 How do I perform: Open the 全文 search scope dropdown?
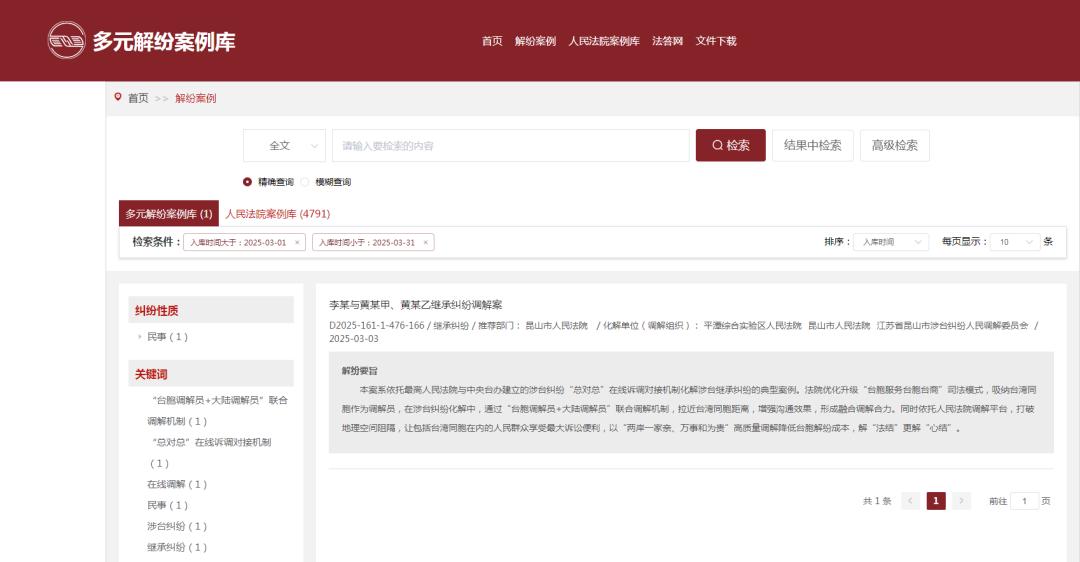click(x=284, y=145)
